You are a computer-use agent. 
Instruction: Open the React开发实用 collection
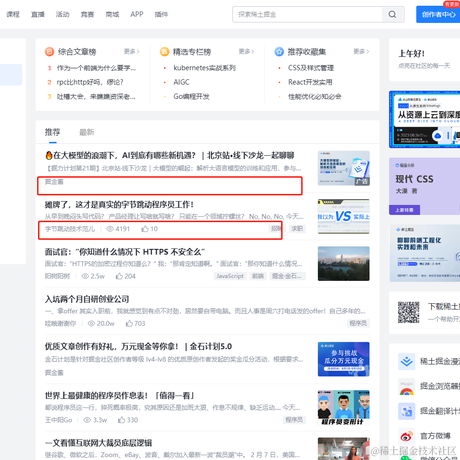tap(310, 82)
